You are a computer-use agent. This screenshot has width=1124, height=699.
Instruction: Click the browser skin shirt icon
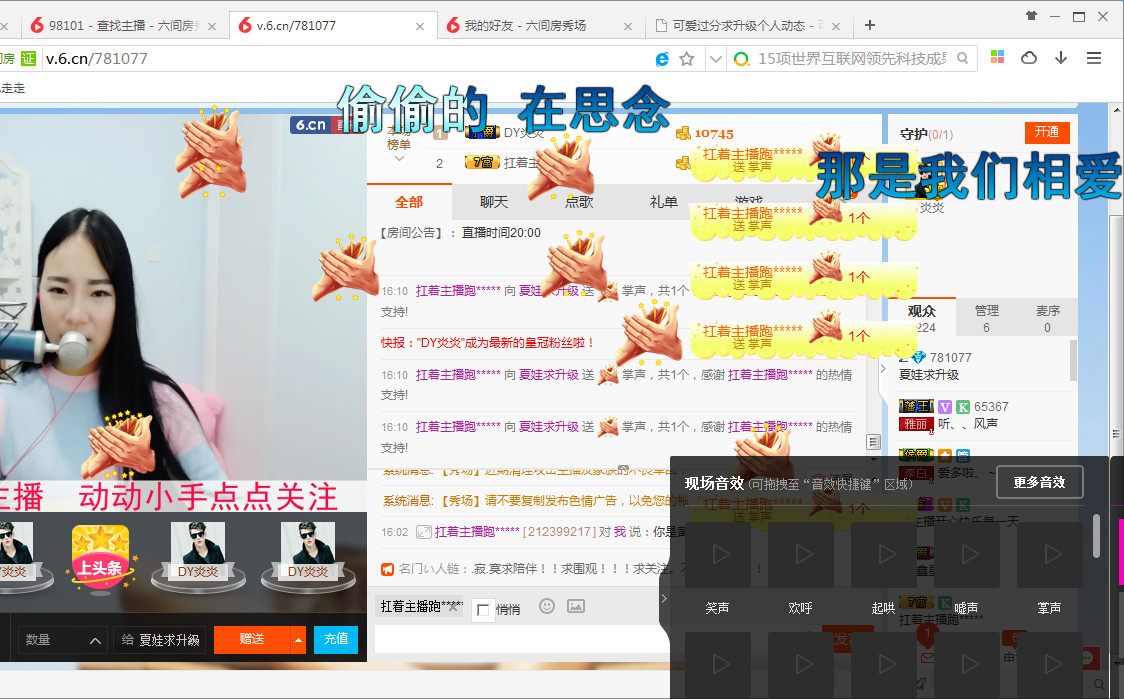[1031, 16]
